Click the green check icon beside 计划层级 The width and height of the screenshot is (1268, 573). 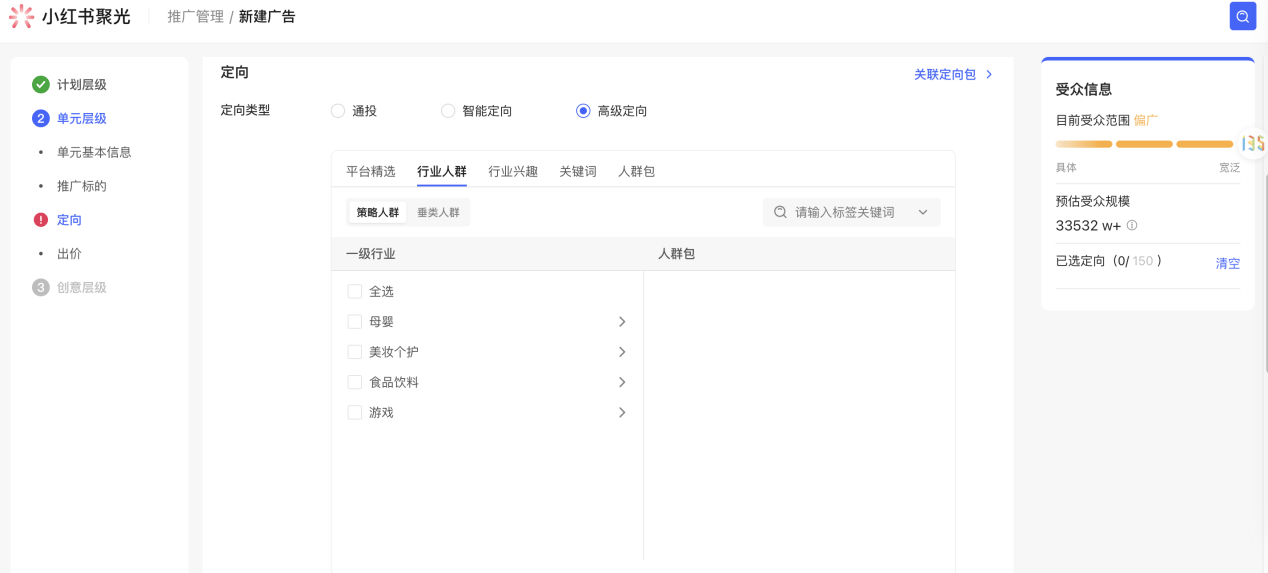[41, 85]
